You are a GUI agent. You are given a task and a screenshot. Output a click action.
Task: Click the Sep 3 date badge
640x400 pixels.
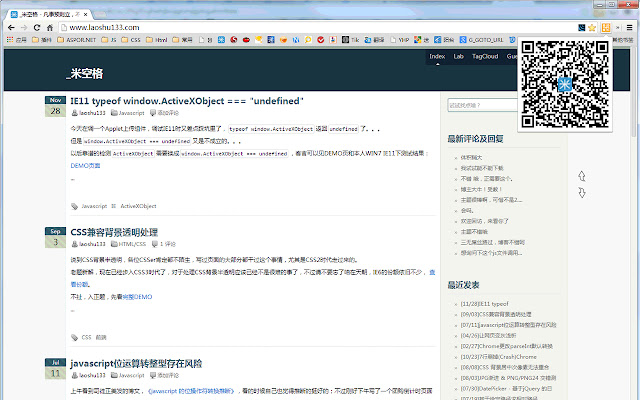[x=56, y=238]
